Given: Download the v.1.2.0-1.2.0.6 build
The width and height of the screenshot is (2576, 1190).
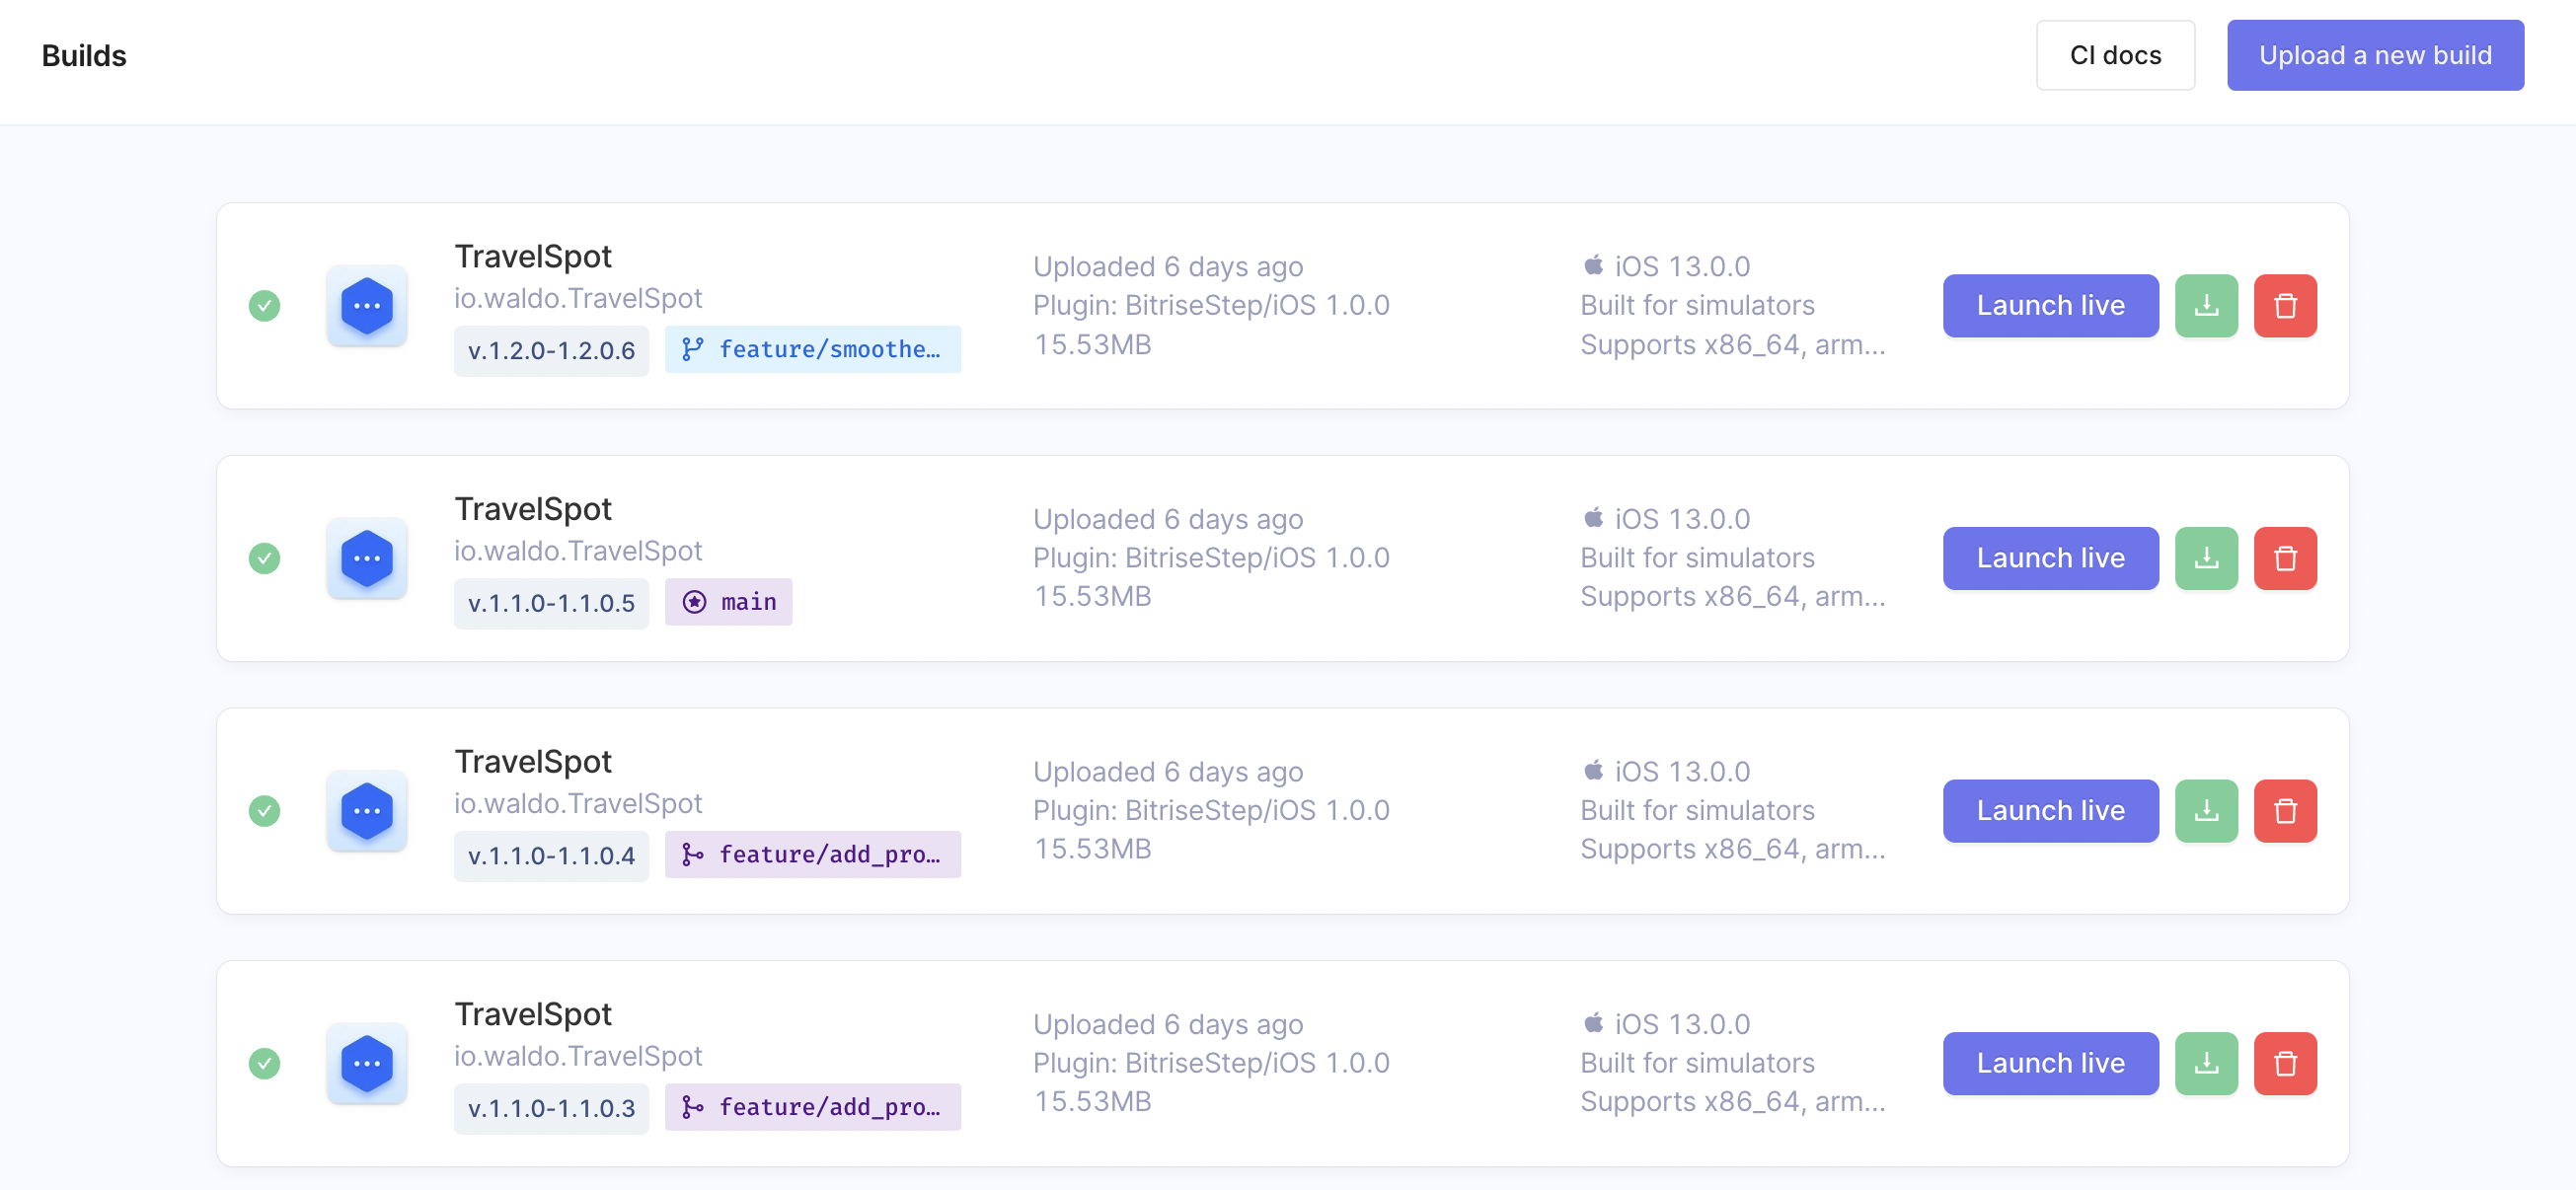Looking at the screenshot, I should (2205, 306).
